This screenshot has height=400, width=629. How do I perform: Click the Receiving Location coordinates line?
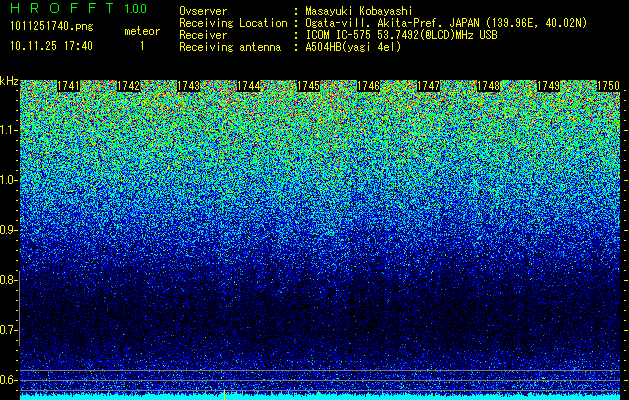click(x=446, y=23)
